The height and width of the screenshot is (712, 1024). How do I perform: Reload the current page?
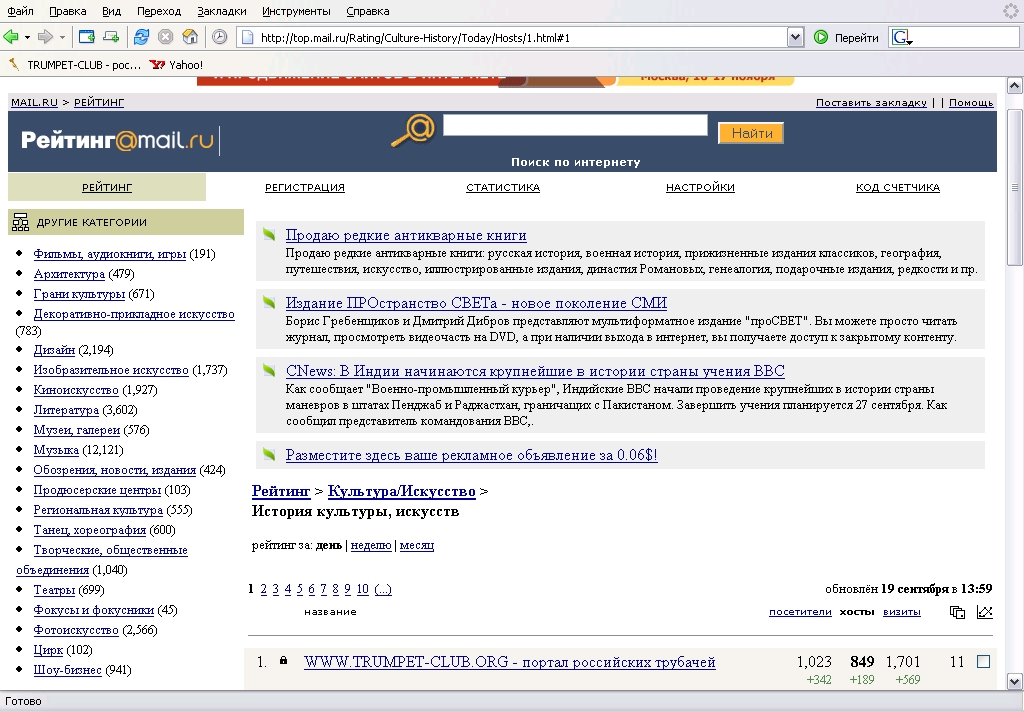(141, 37)
